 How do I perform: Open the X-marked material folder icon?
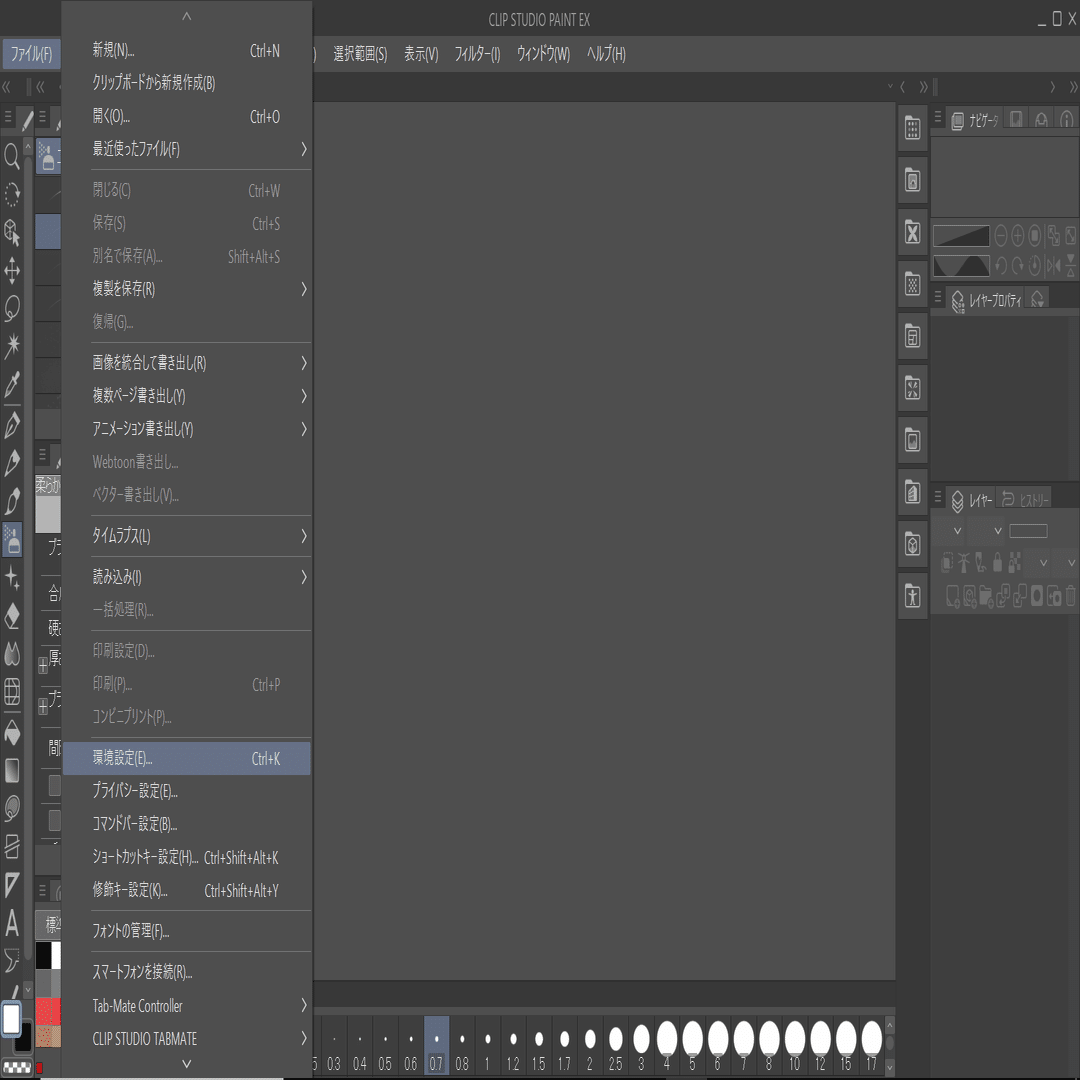[x=913, y=232]
